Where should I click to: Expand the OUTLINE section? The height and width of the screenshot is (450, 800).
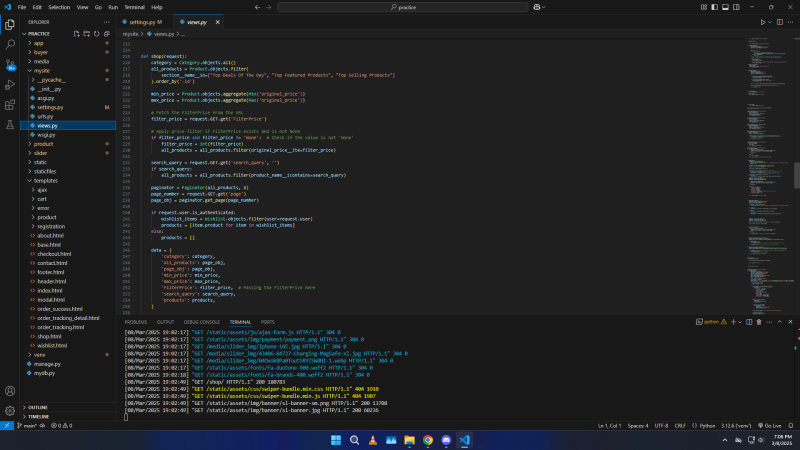coord(38,407)
